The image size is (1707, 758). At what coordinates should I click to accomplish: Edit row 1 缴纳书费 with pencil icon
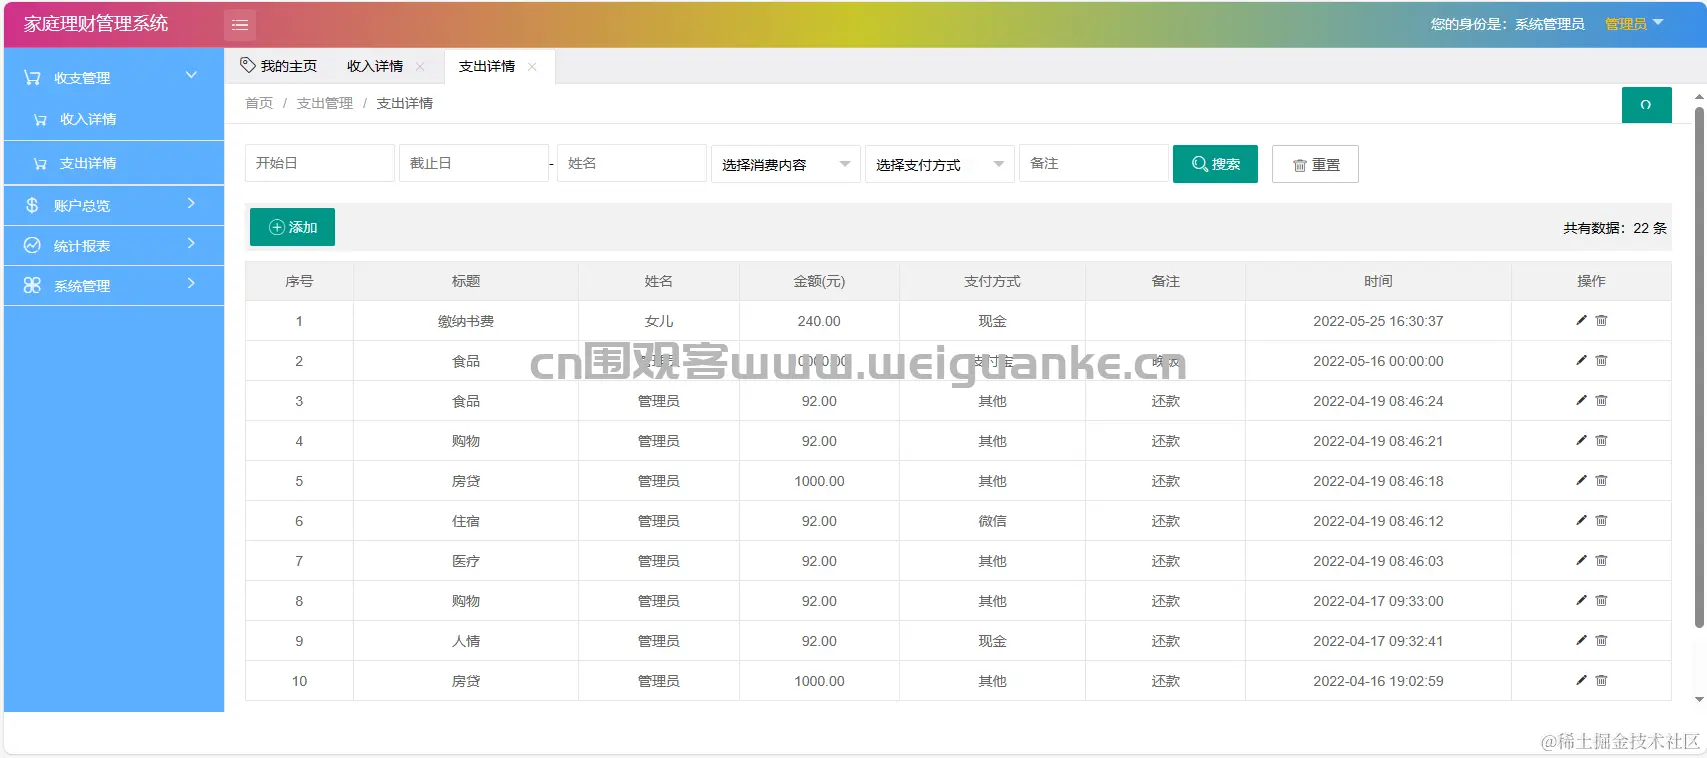click(x=1581, y=320)
